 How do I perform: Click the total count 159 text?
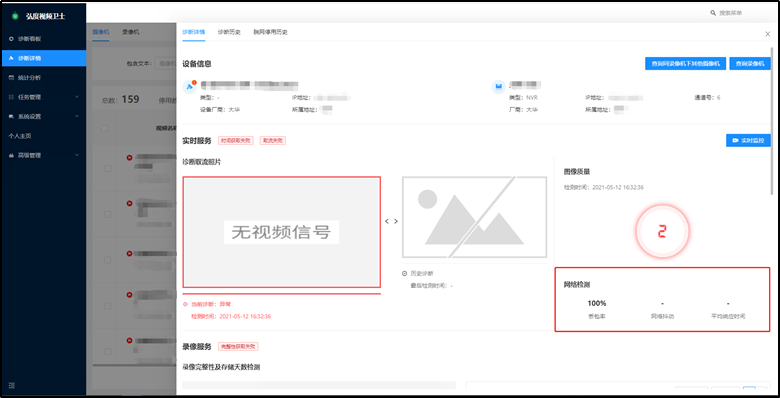tap(130, 100)
